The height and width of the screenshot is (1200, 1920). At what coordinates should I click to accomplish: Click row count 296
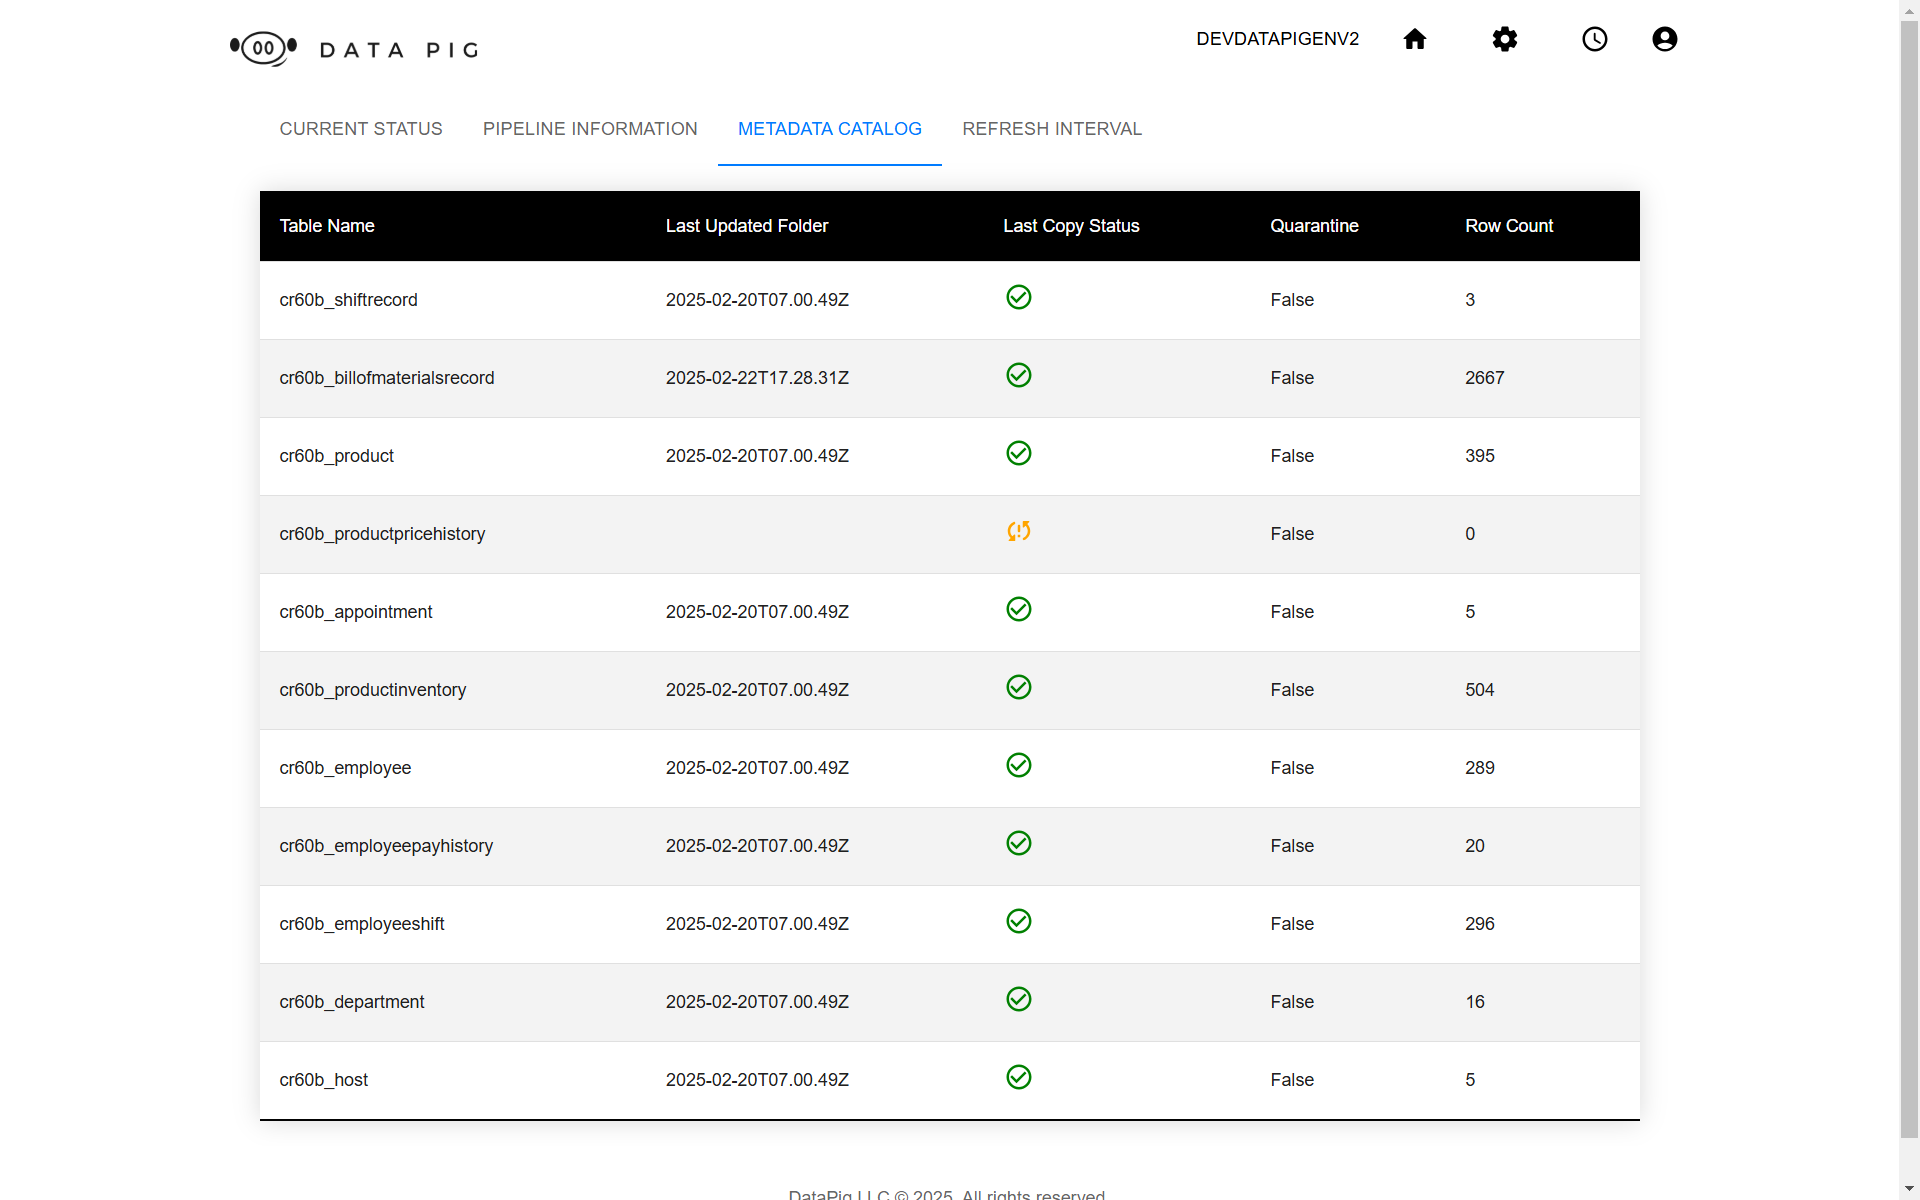pos(1480,924)
